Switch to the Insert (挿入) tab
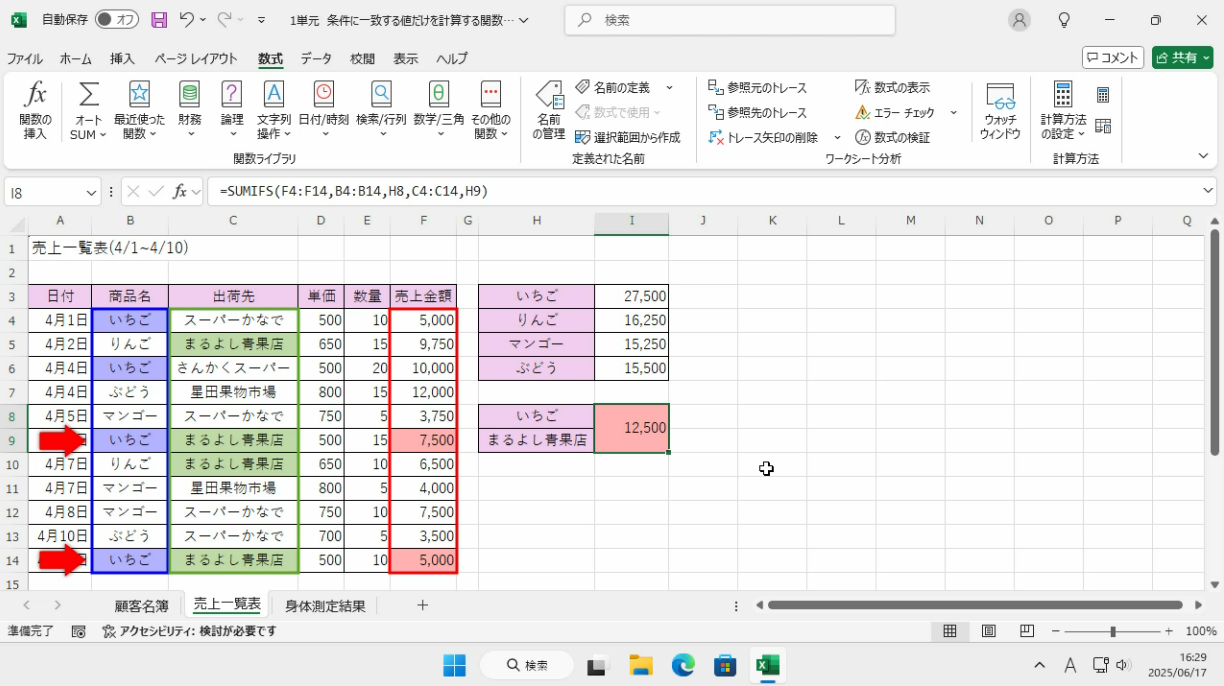 click(122, 58)
